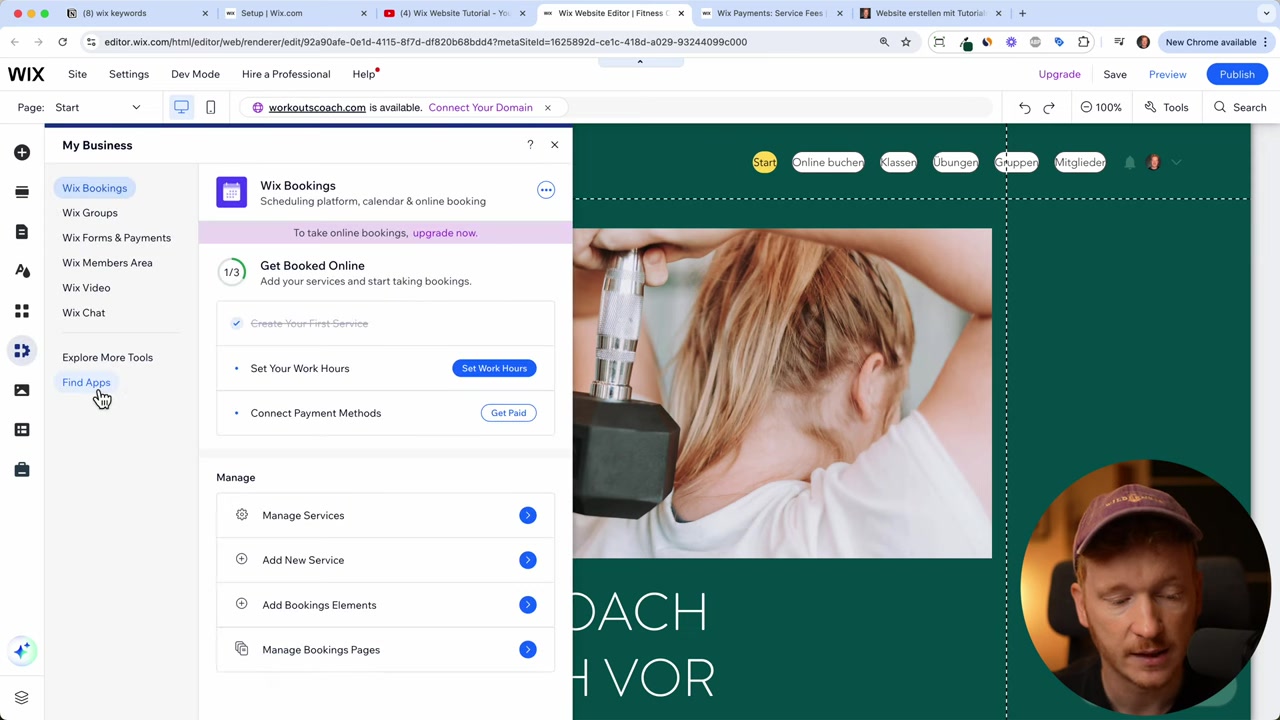Click the Upgrade link in top bar

[x=1059, y=74]
